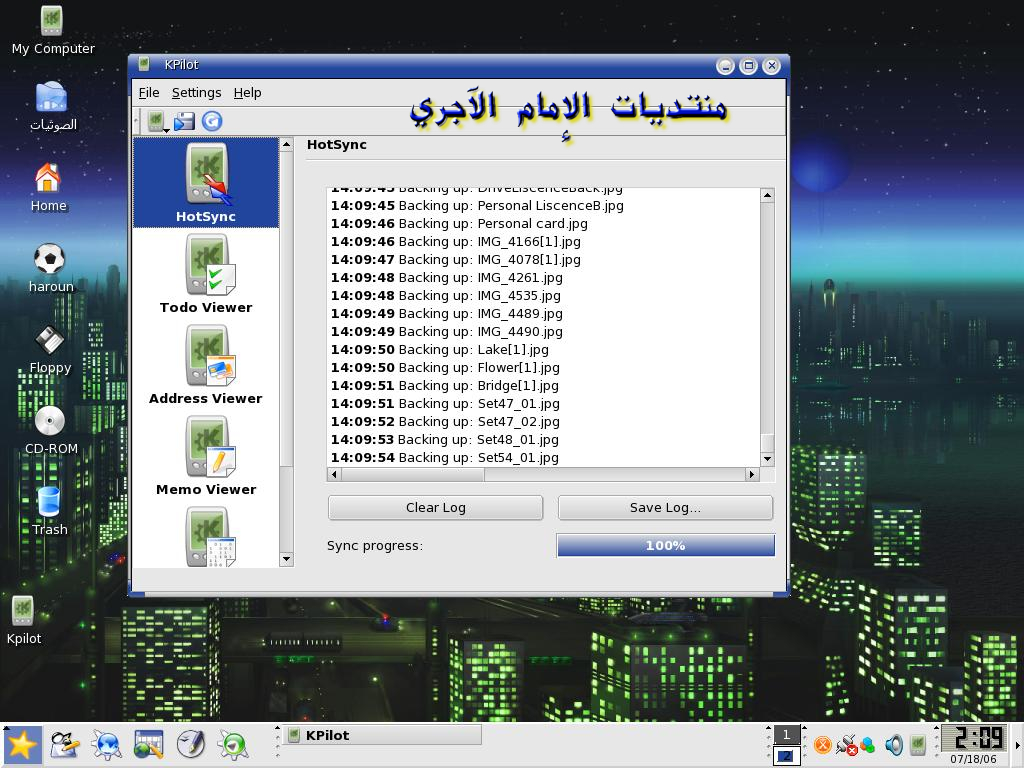The width and height of the screenshot is (1024, 768).
Task: Open the Address Viewer in sidebar
Action: point(206,364)
